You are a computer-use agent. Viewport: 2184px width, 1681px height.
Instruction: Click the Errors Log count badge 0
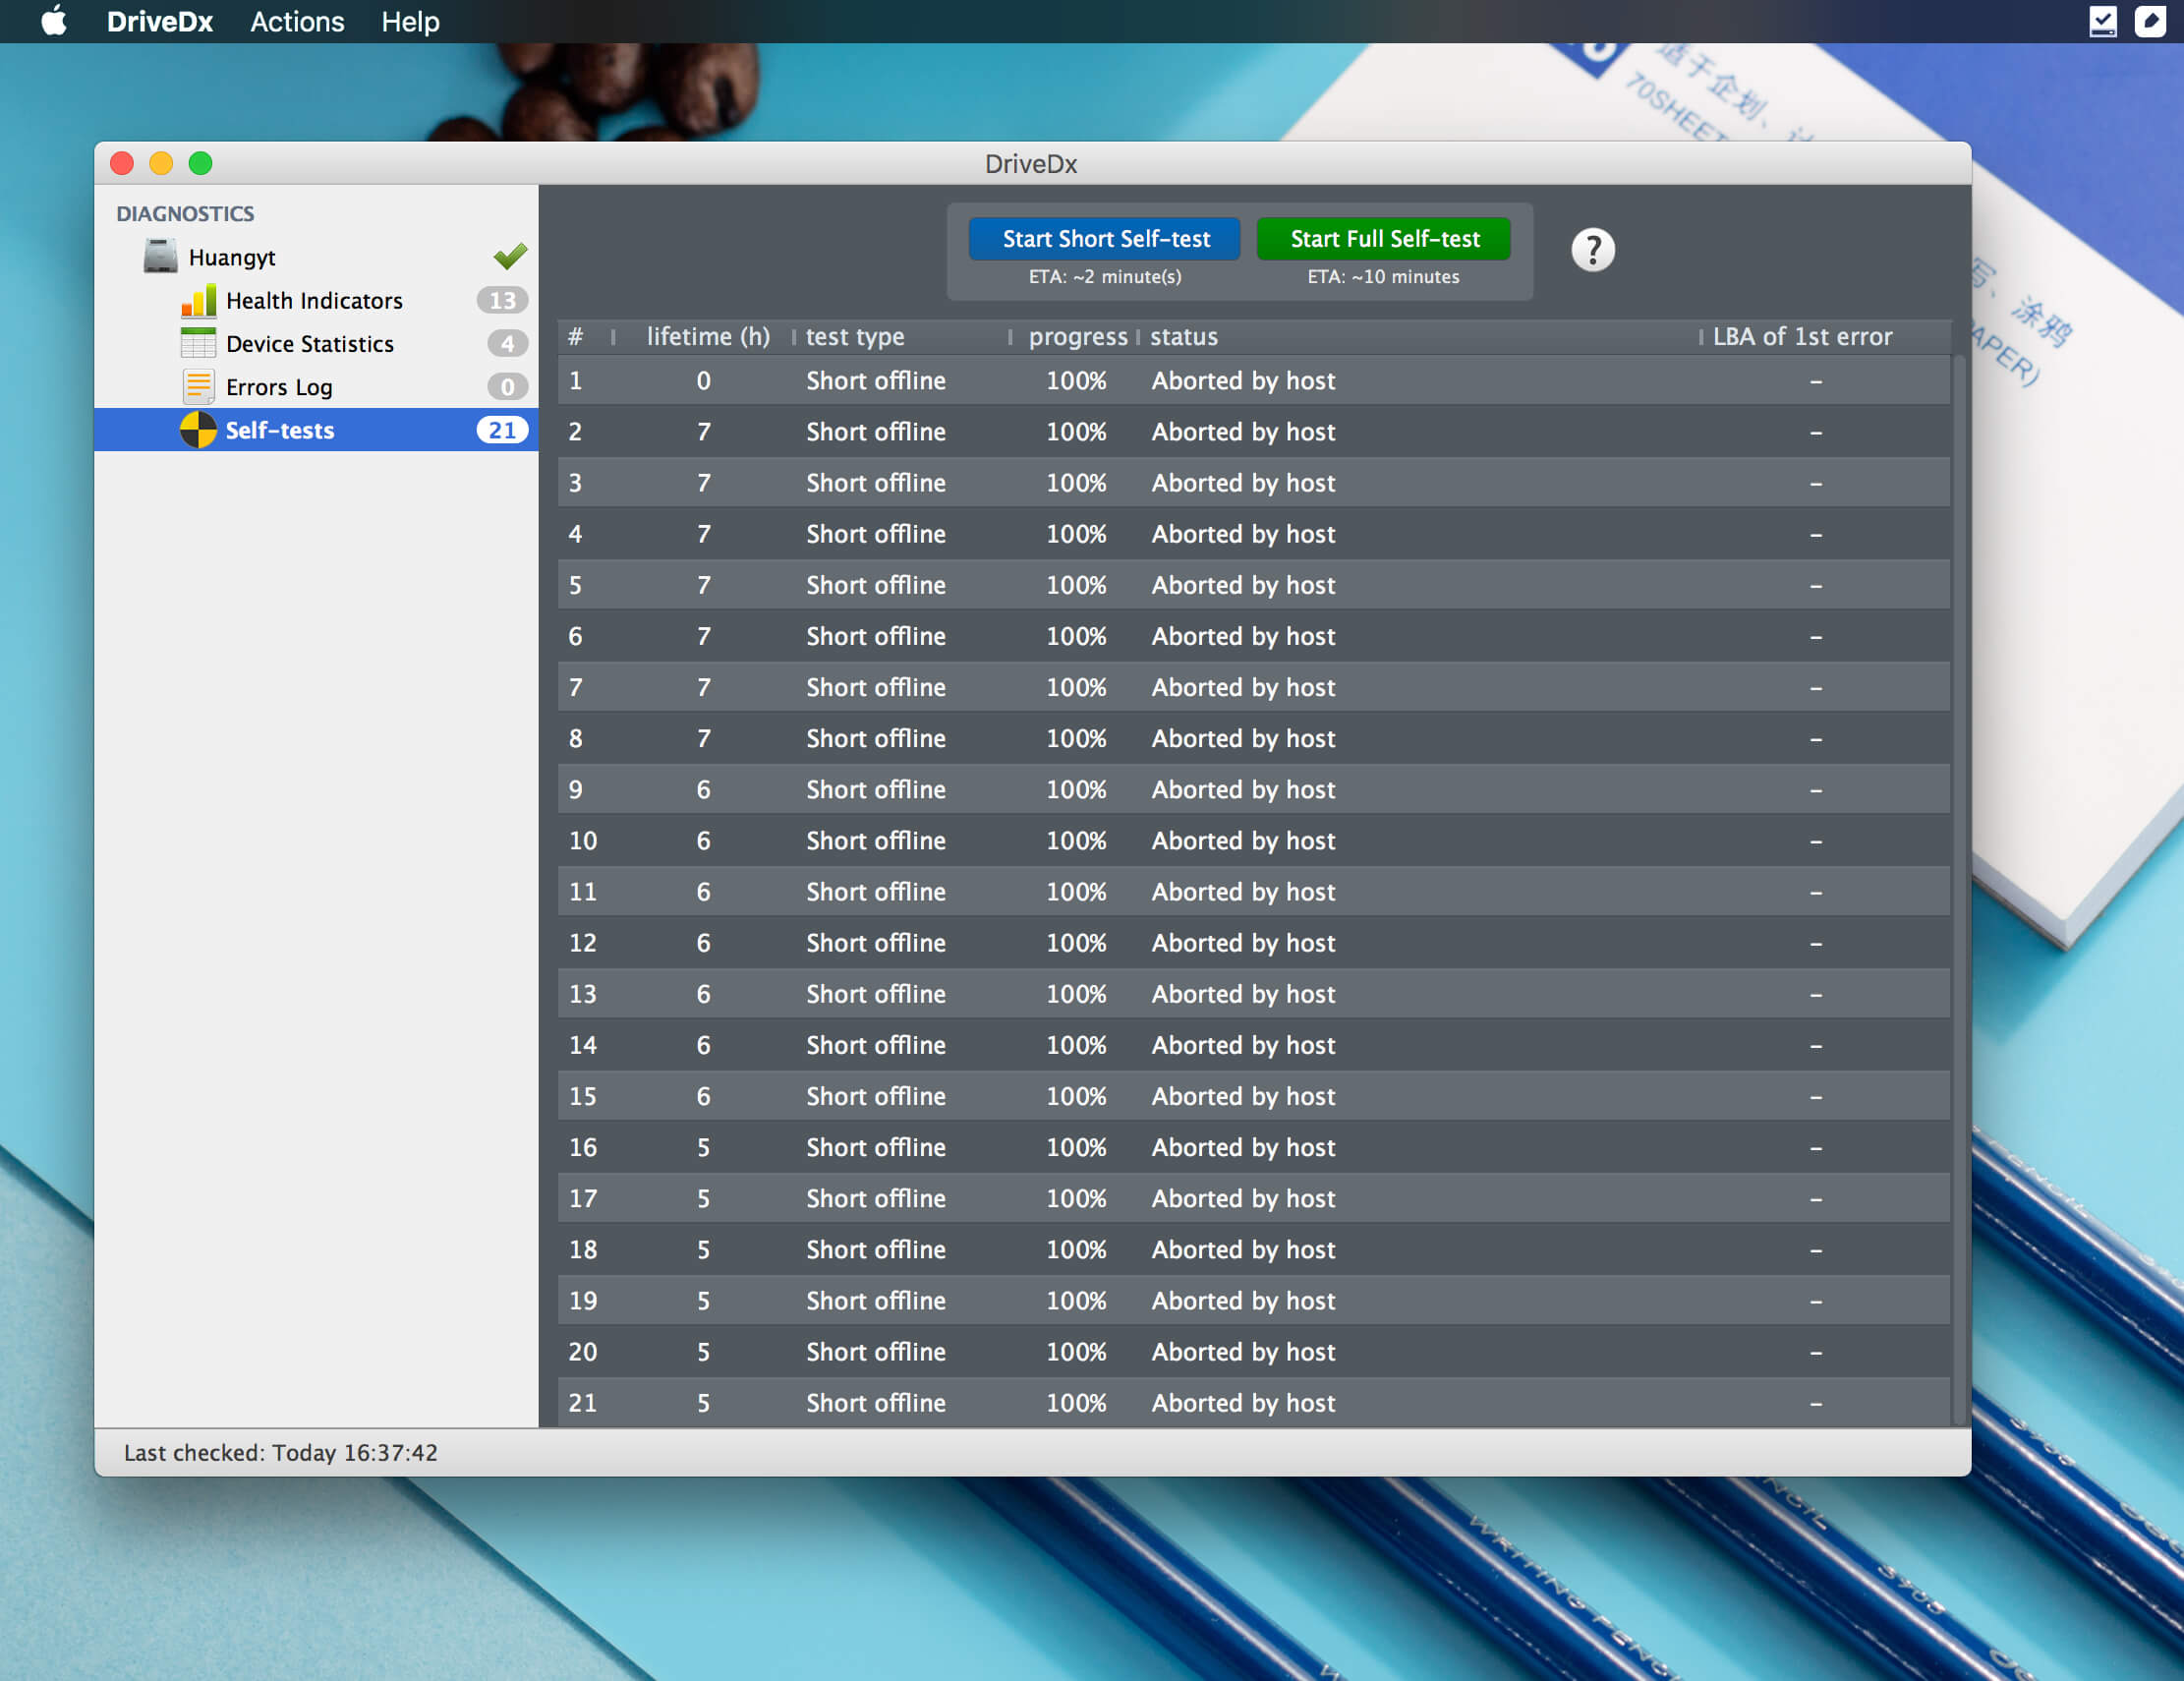(x=507, y=386)
